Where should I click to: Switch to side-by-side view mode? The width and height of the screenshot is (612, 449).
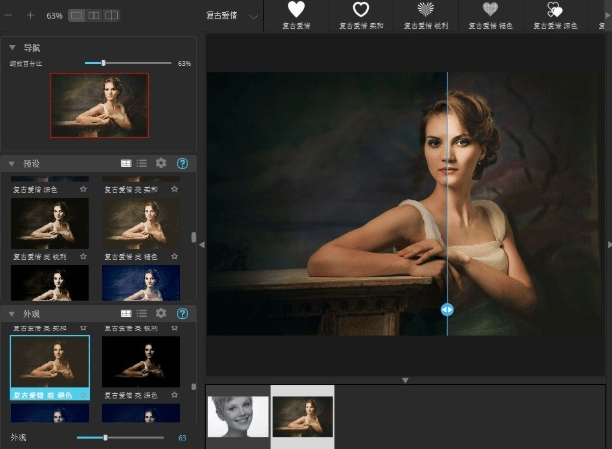[93, 16]
